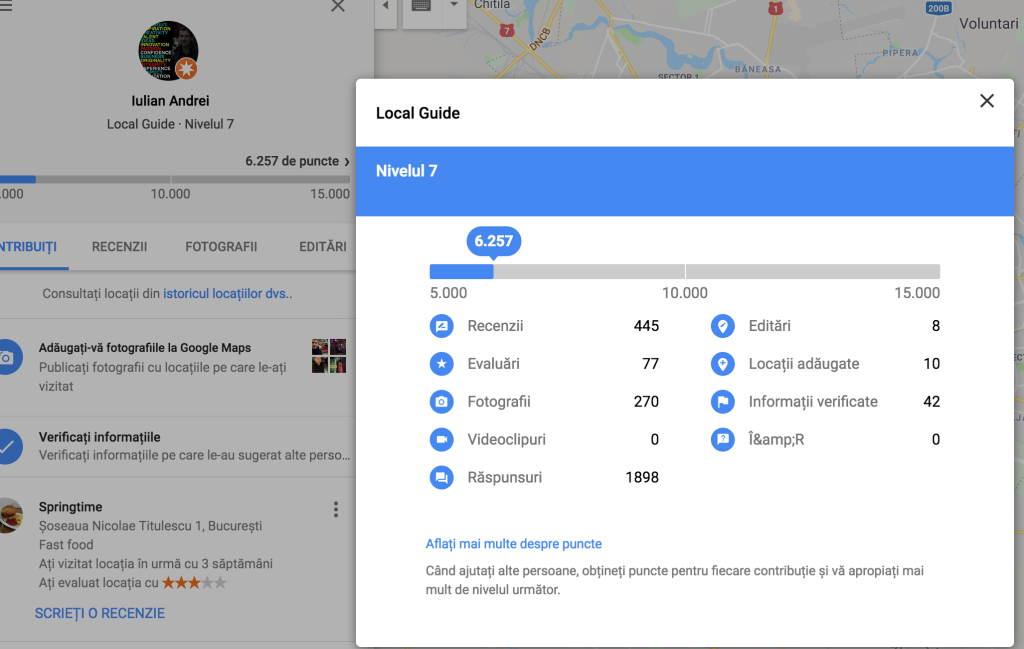Open the input tools dropdown arrow
The width and height of the screenshot is (1024, 649).
tap(454, 6)
